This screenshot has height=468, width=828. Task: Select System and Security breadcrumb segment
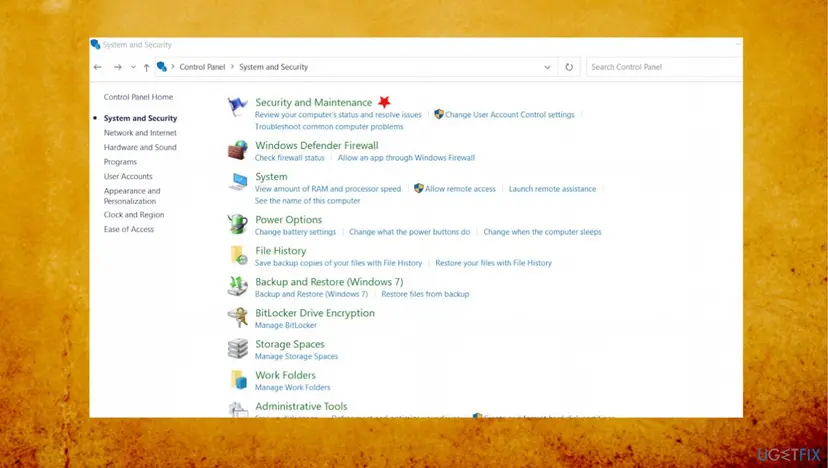274,67
